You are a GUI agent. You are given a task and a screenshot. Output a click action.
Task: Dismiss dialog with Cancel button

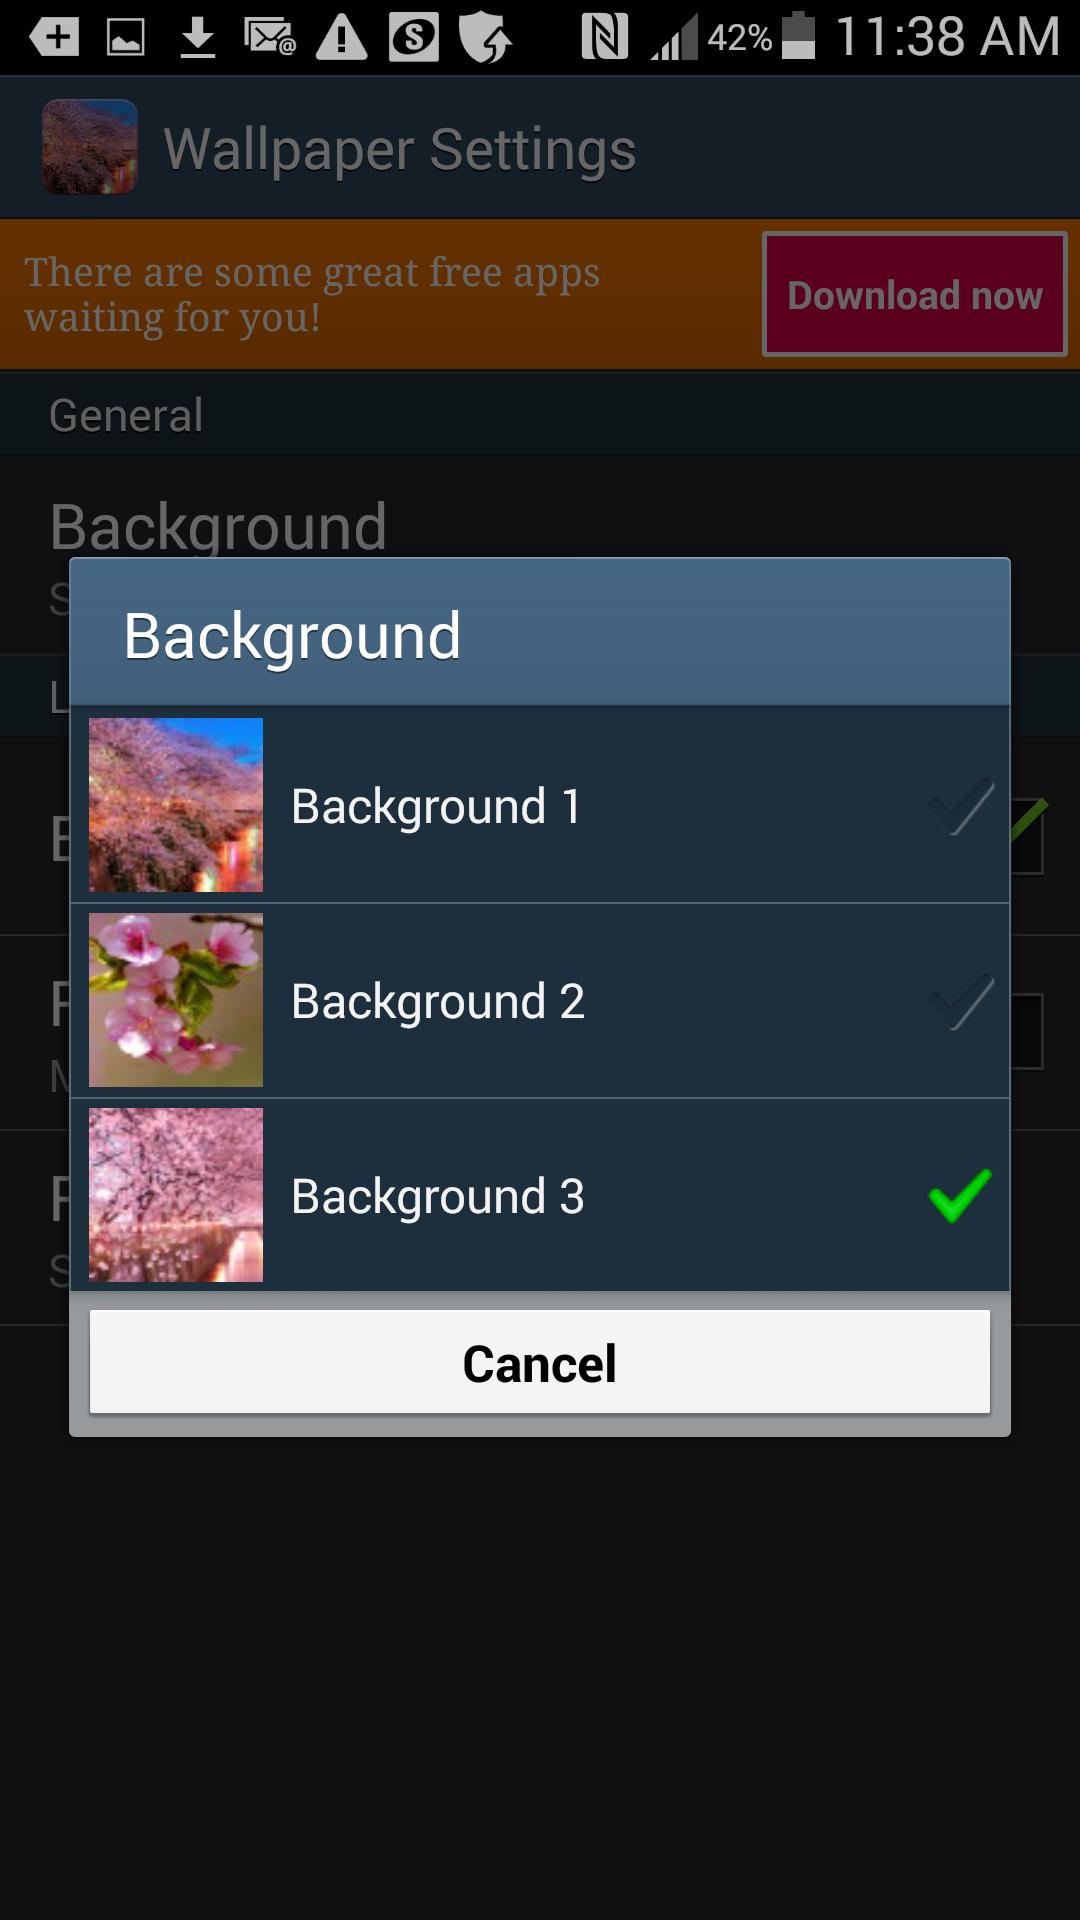[540, 1362]
